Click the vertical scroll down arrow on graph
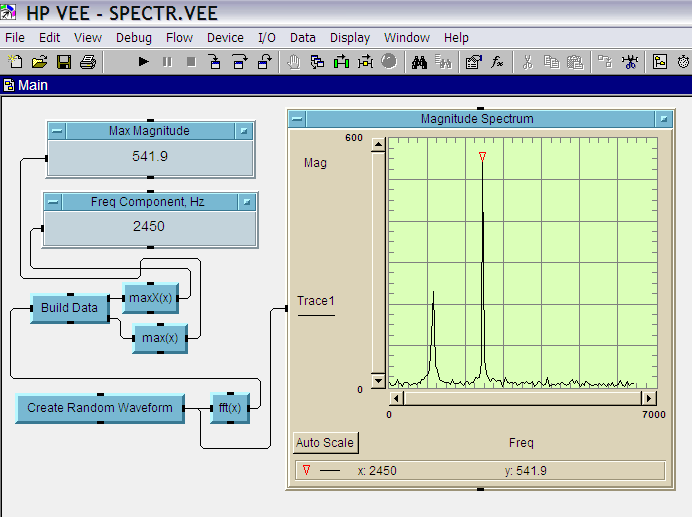The height and width of the screenshot is (517, 692). pos(379,381)
